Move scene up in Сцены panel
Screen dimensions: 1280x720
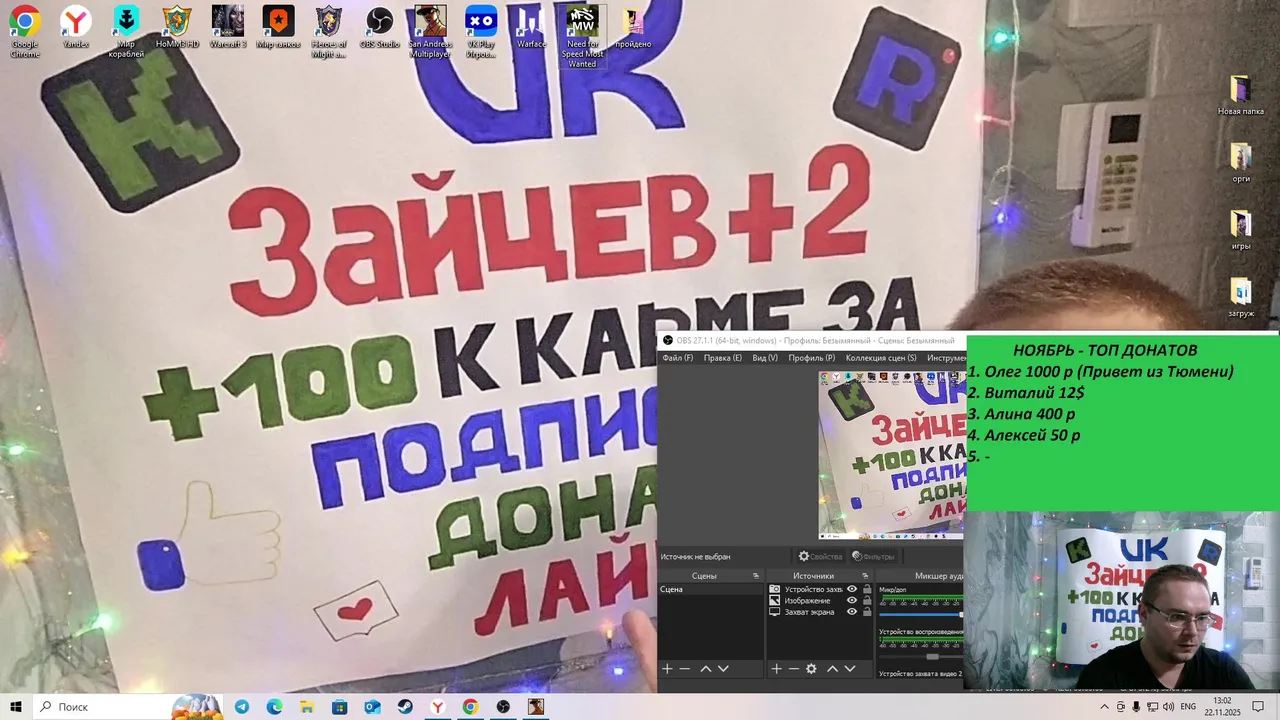pos(705,668)
